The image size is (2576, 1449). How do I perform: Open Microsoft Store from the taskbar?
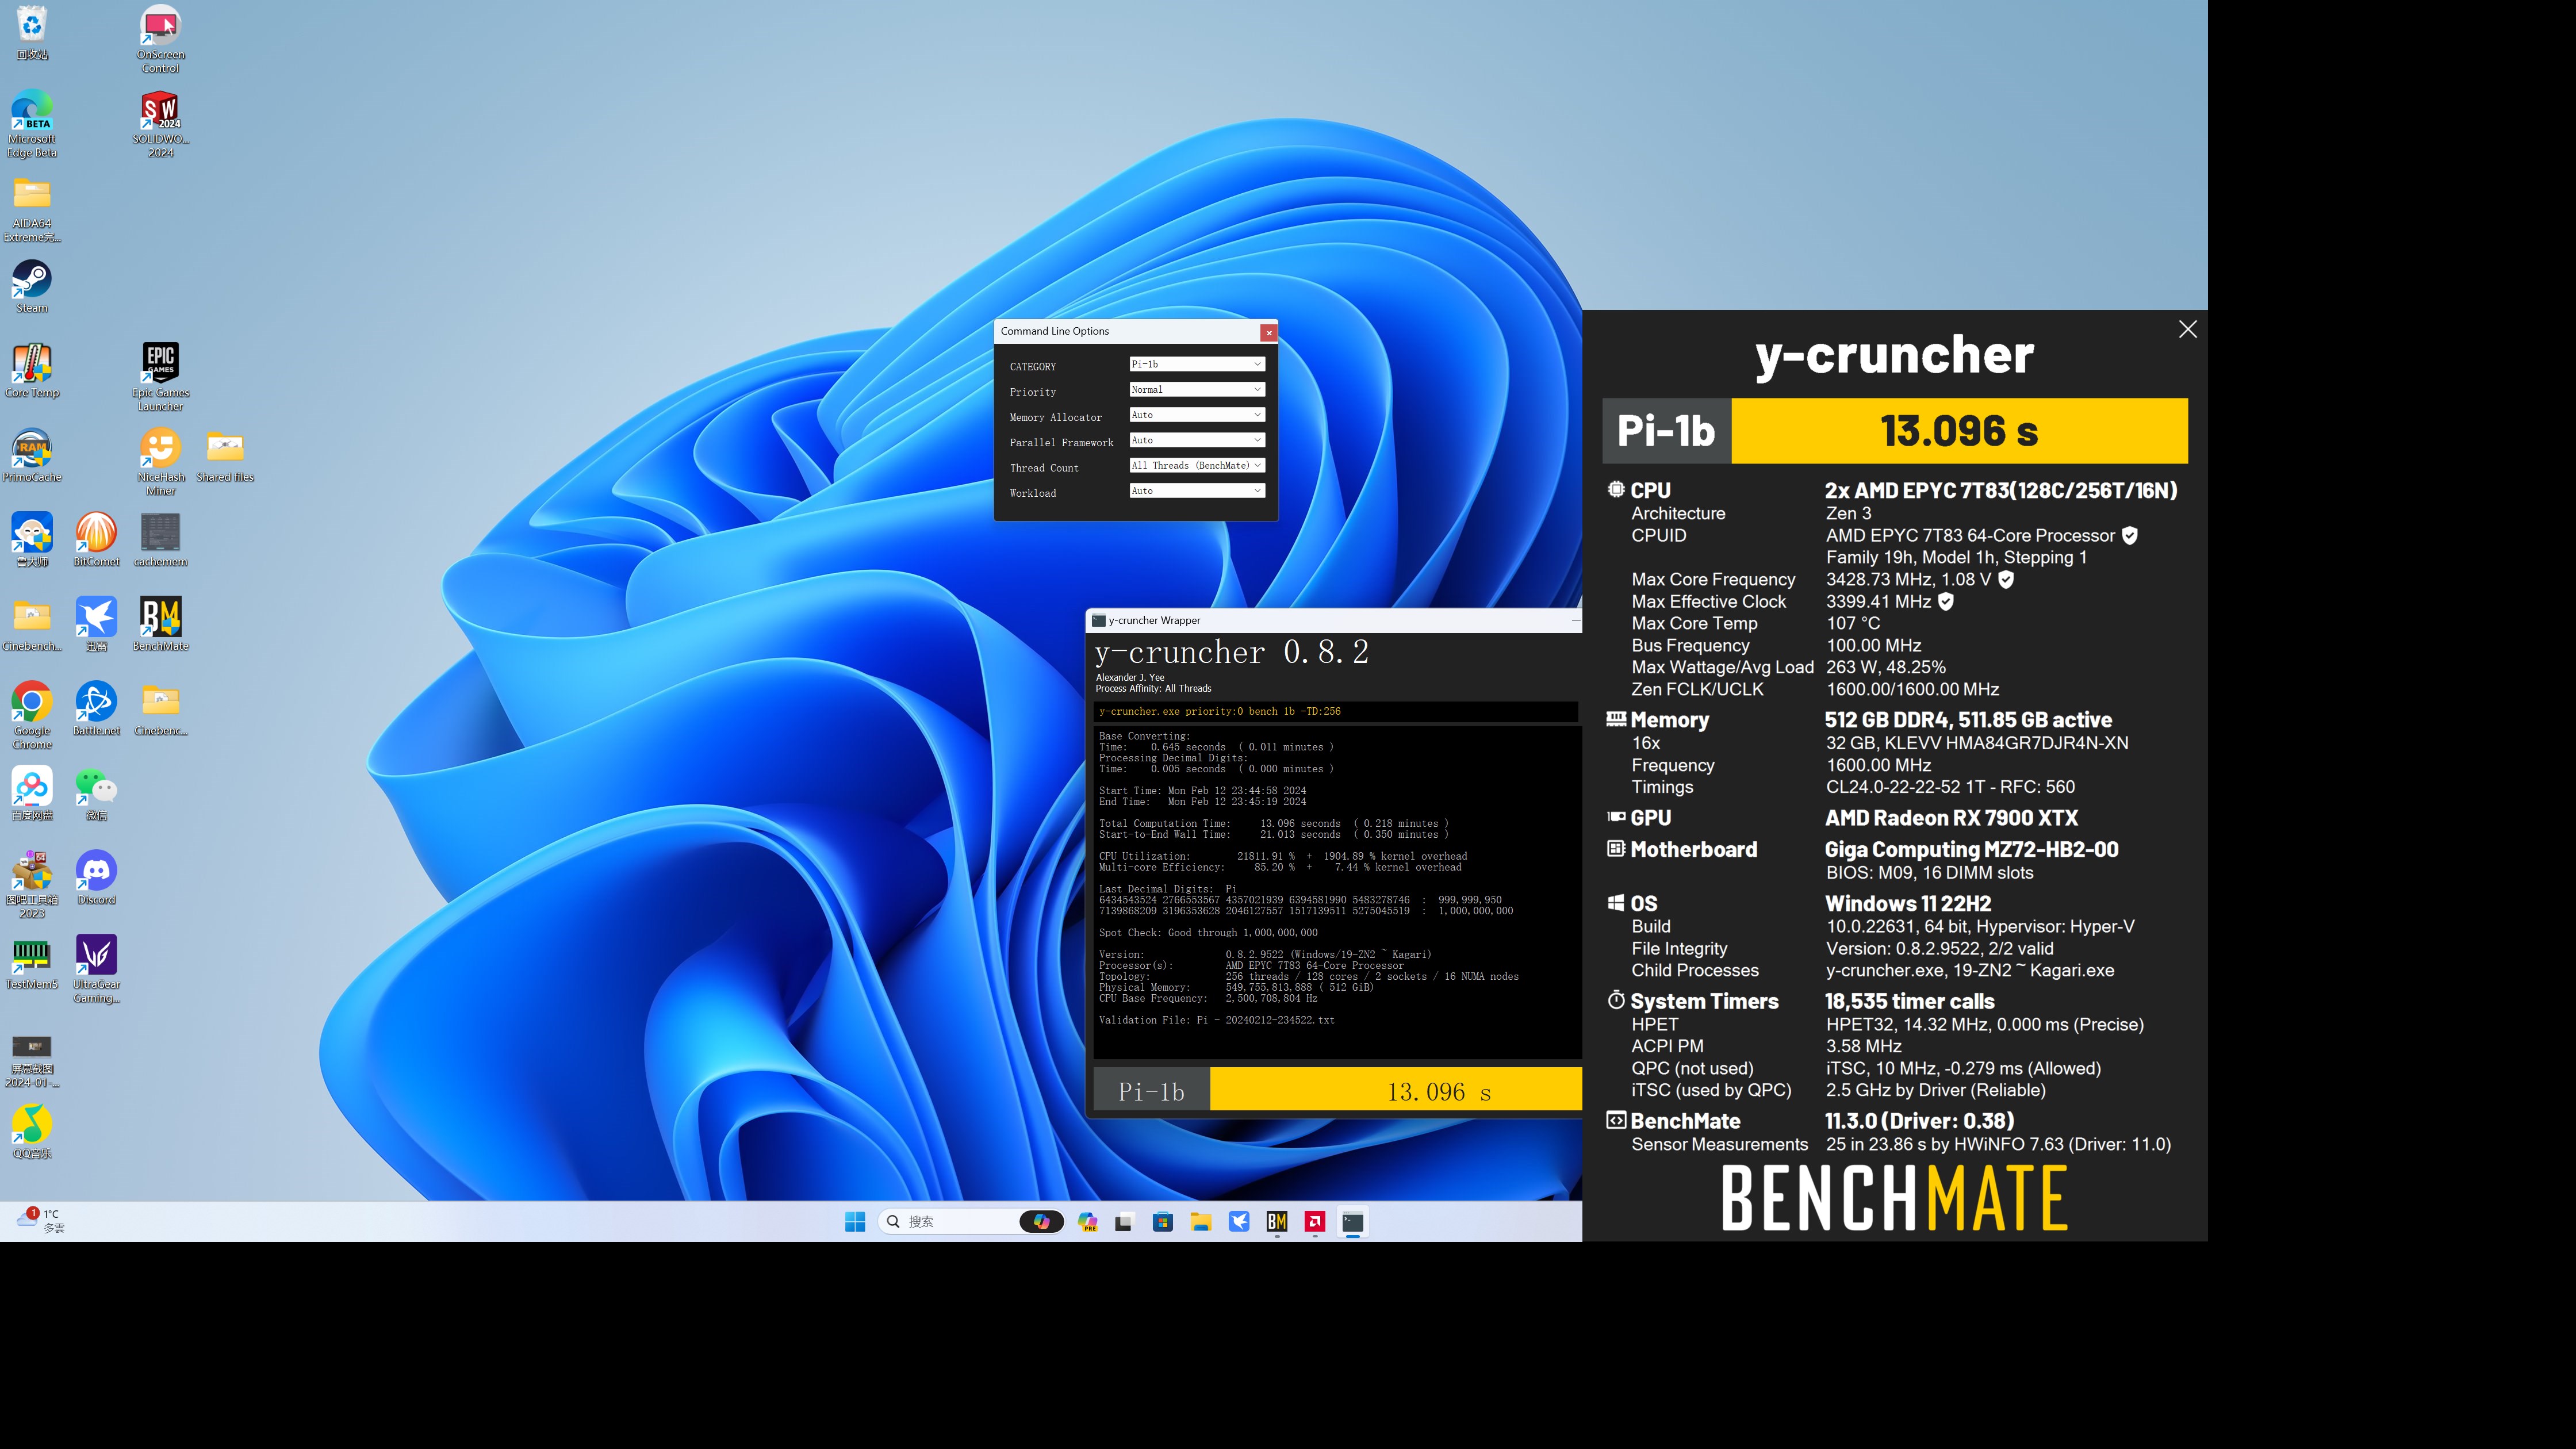click(1162, 1221)
